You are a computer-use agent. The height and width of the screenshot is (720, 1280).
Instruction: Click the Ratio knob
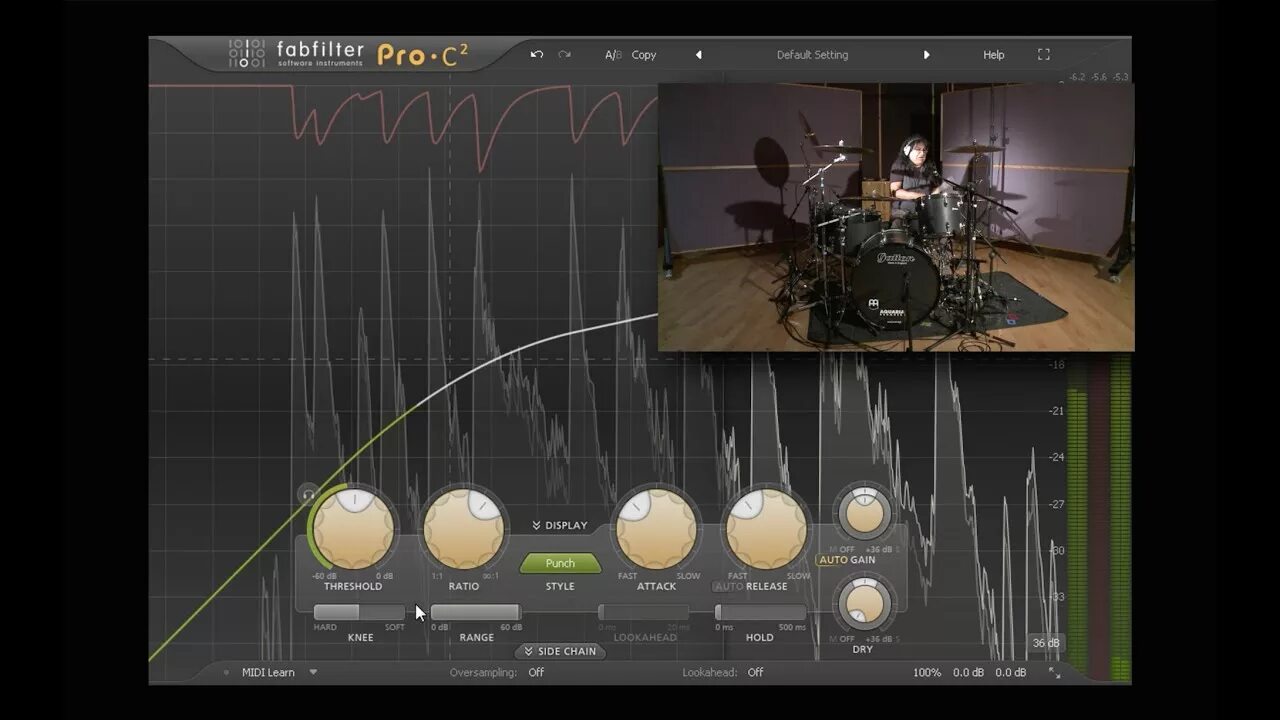(x=464, y=528)
